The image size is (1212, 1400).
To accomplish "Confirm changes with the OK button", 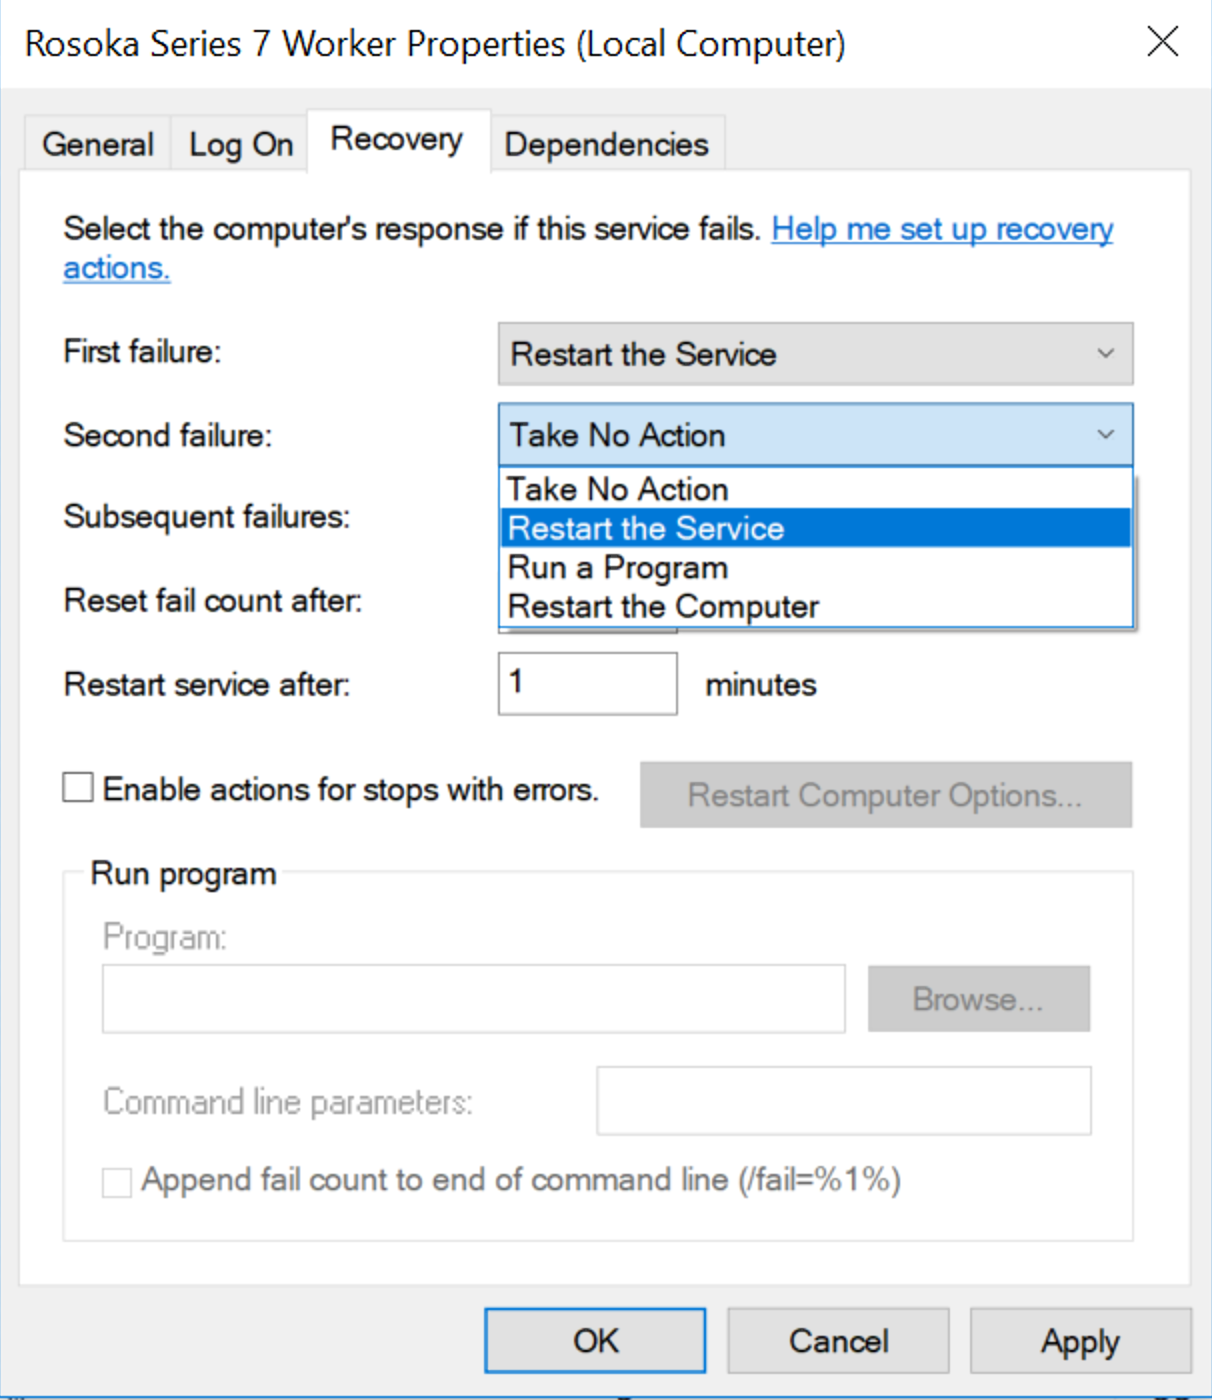I will (595, 1340).
